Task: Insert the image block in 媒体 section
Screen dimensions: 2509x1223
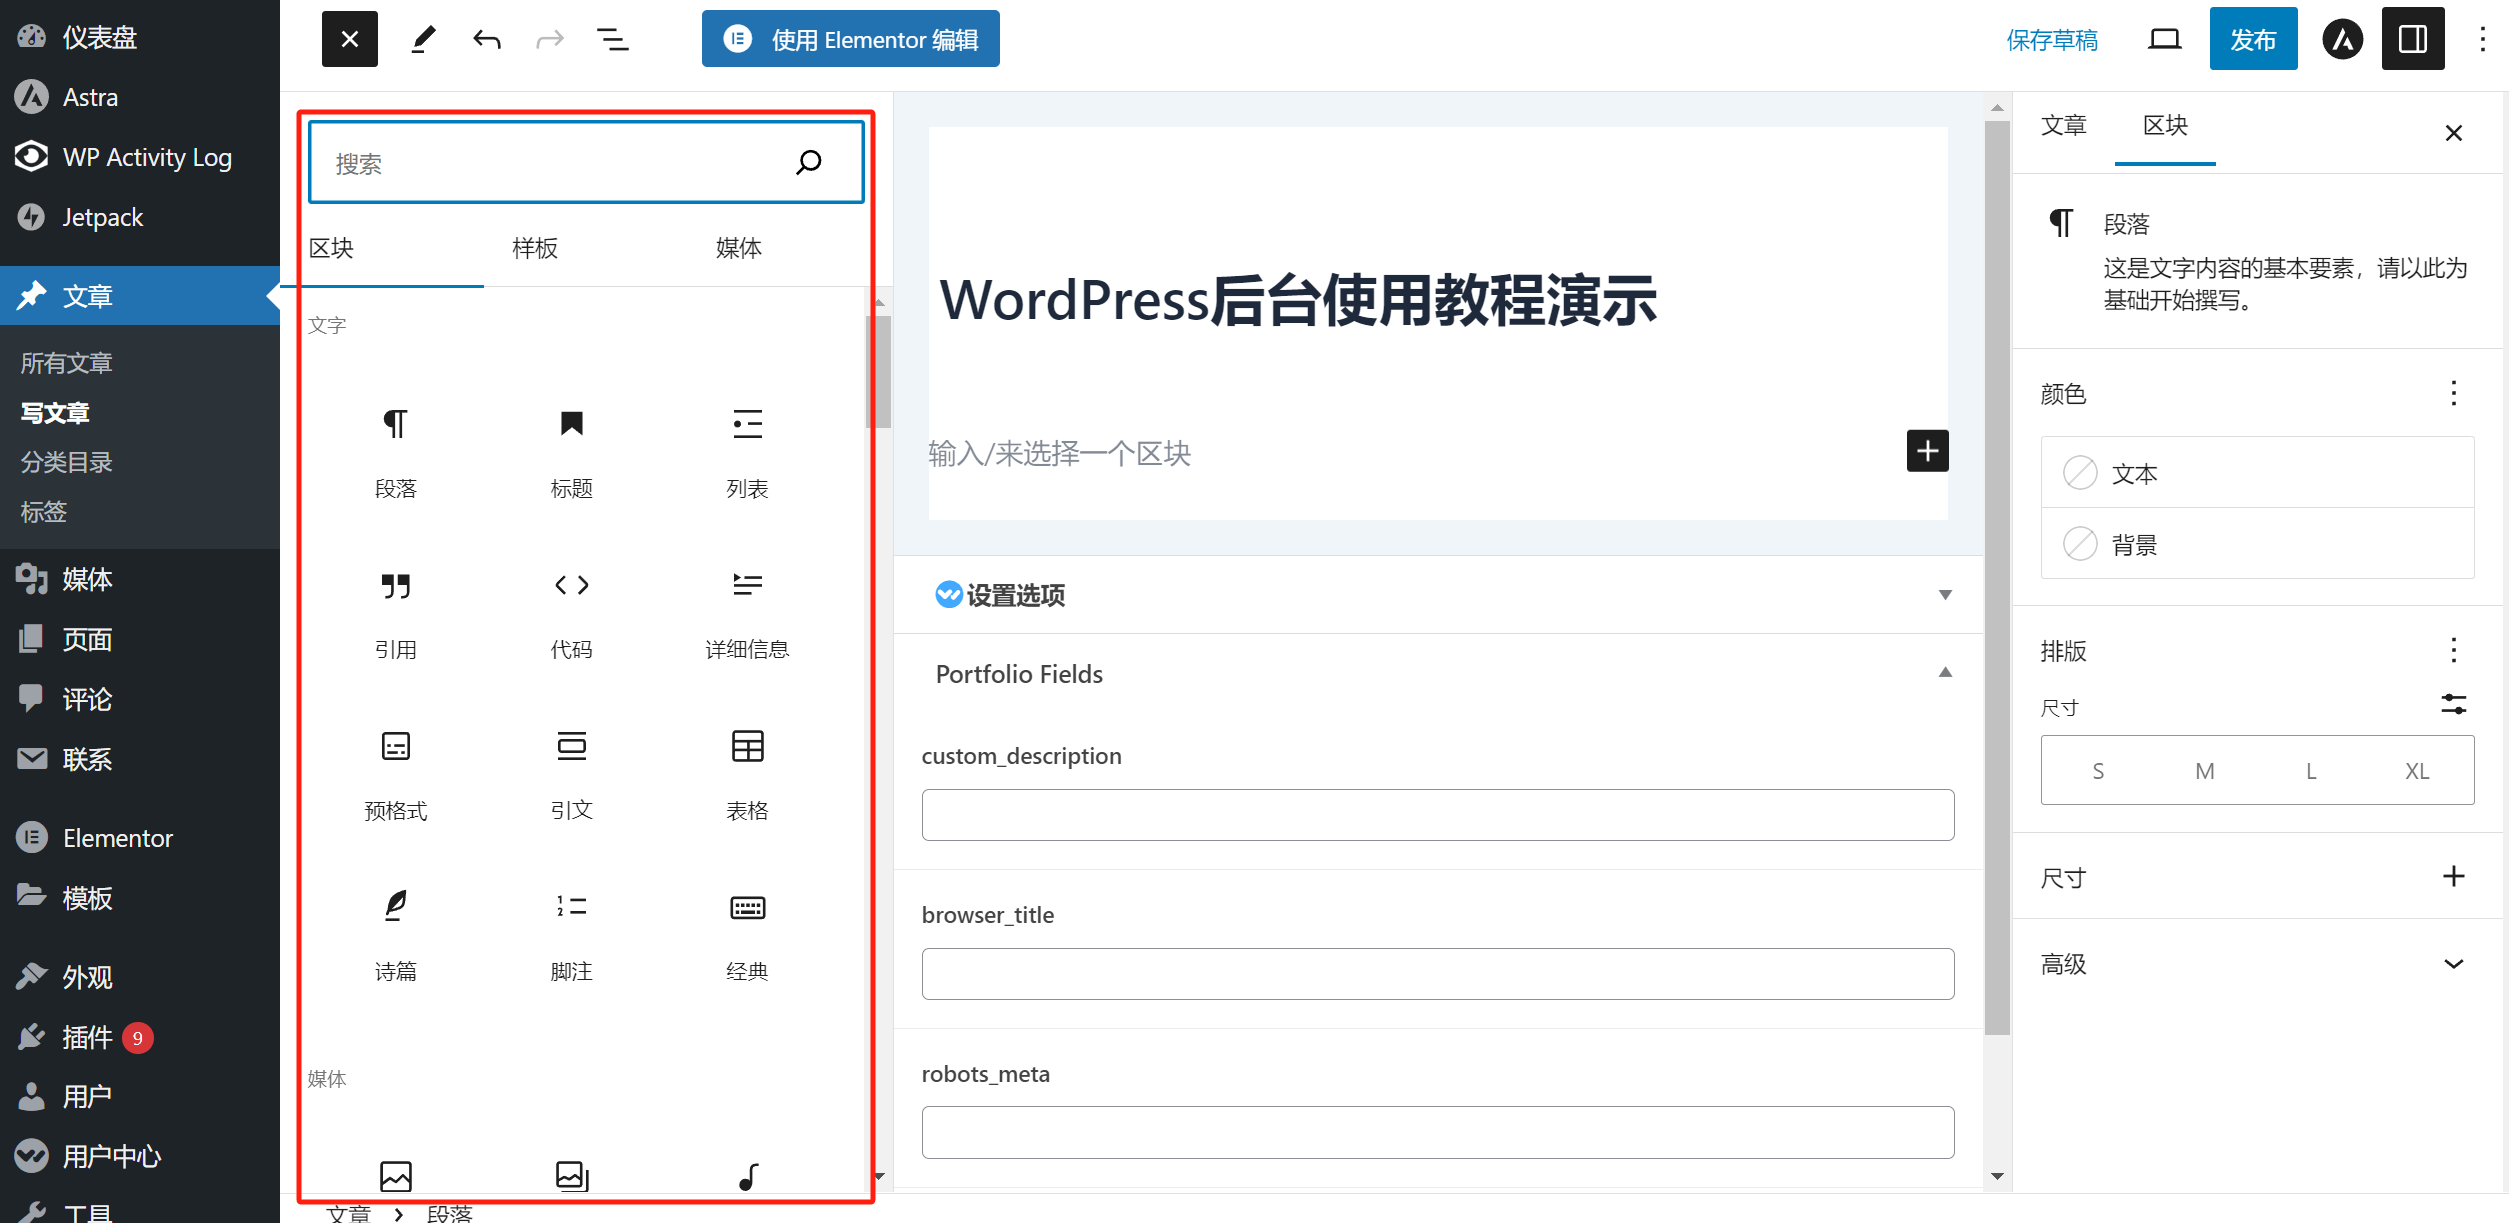Action: (x=396, y=1175)
